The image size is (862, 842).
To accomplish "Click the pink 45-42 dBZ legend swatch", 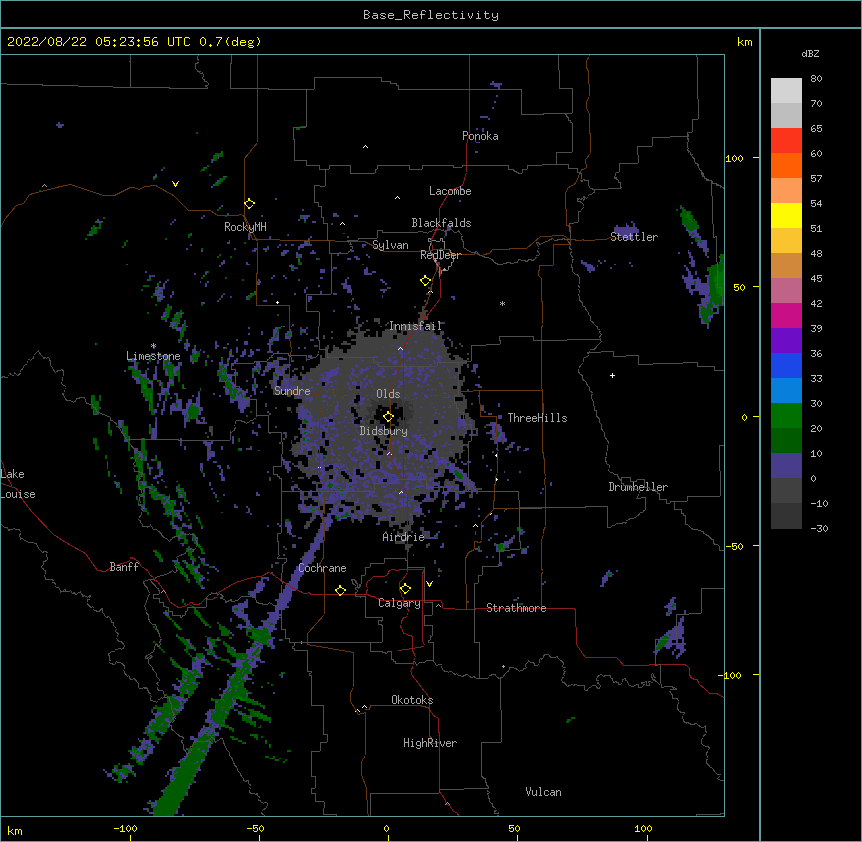I will 786,291.
